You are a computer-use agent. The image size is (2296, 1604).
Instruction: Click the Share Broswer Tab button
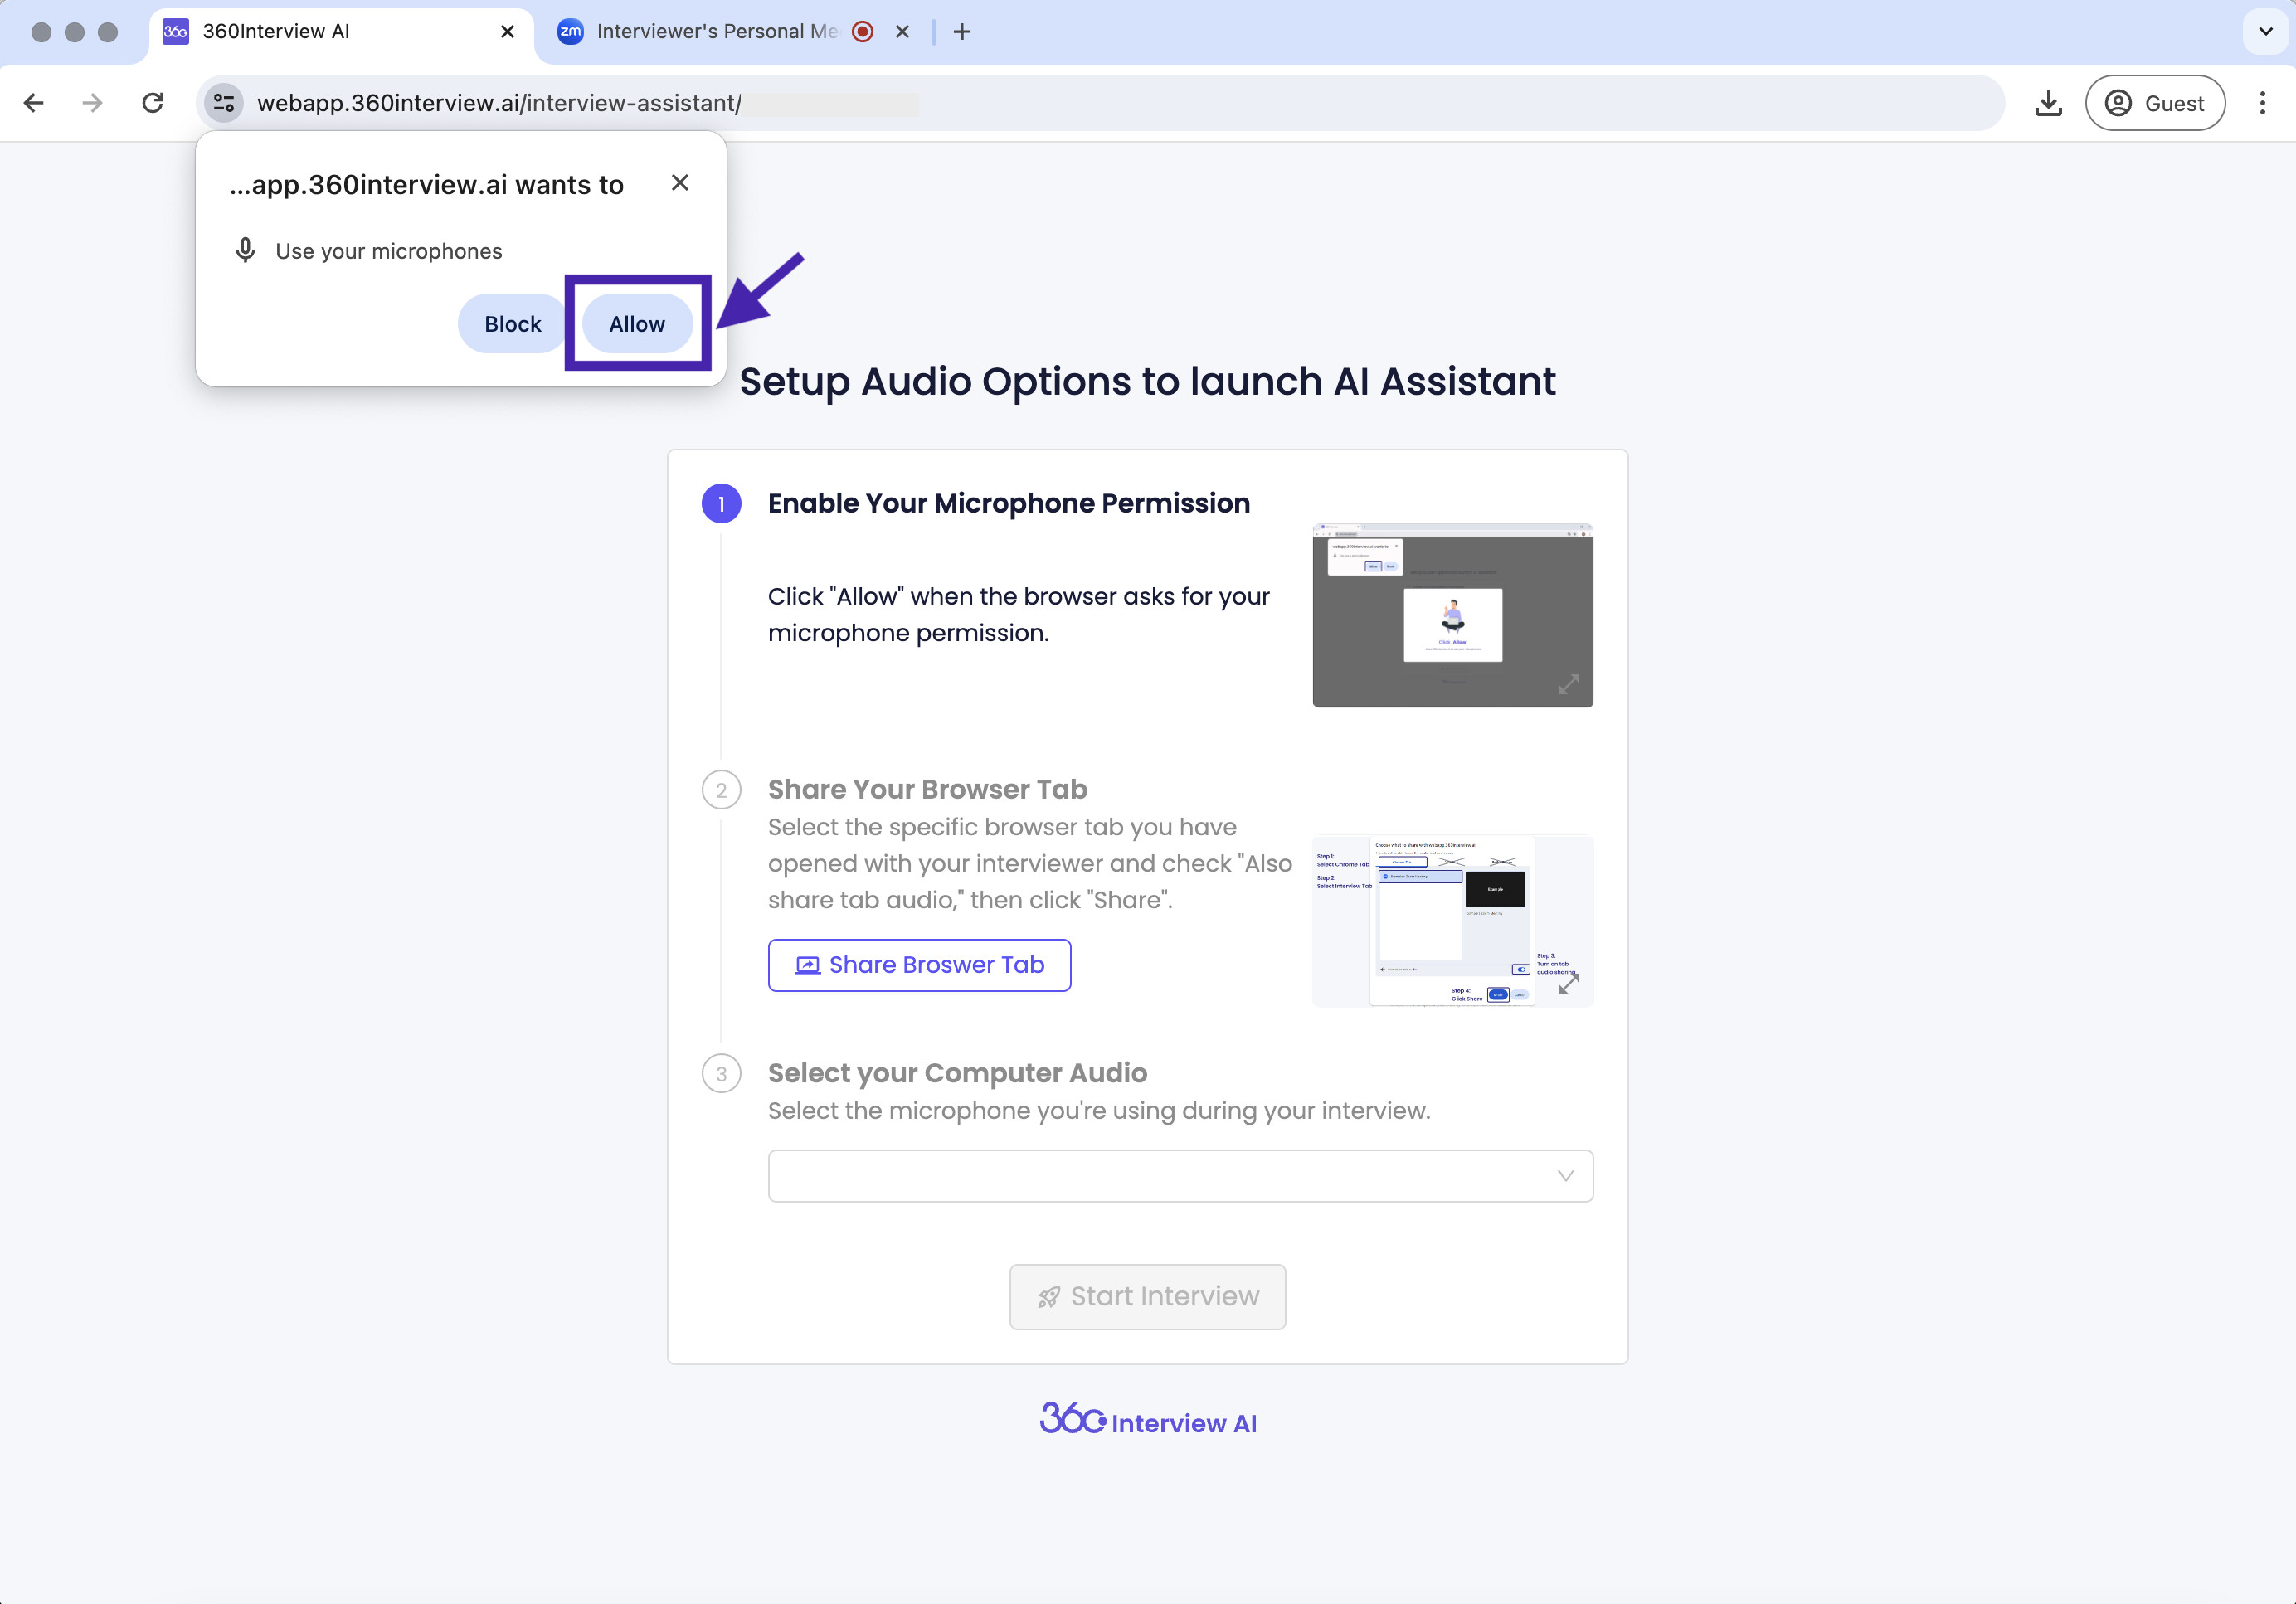[x=919, y=965]
